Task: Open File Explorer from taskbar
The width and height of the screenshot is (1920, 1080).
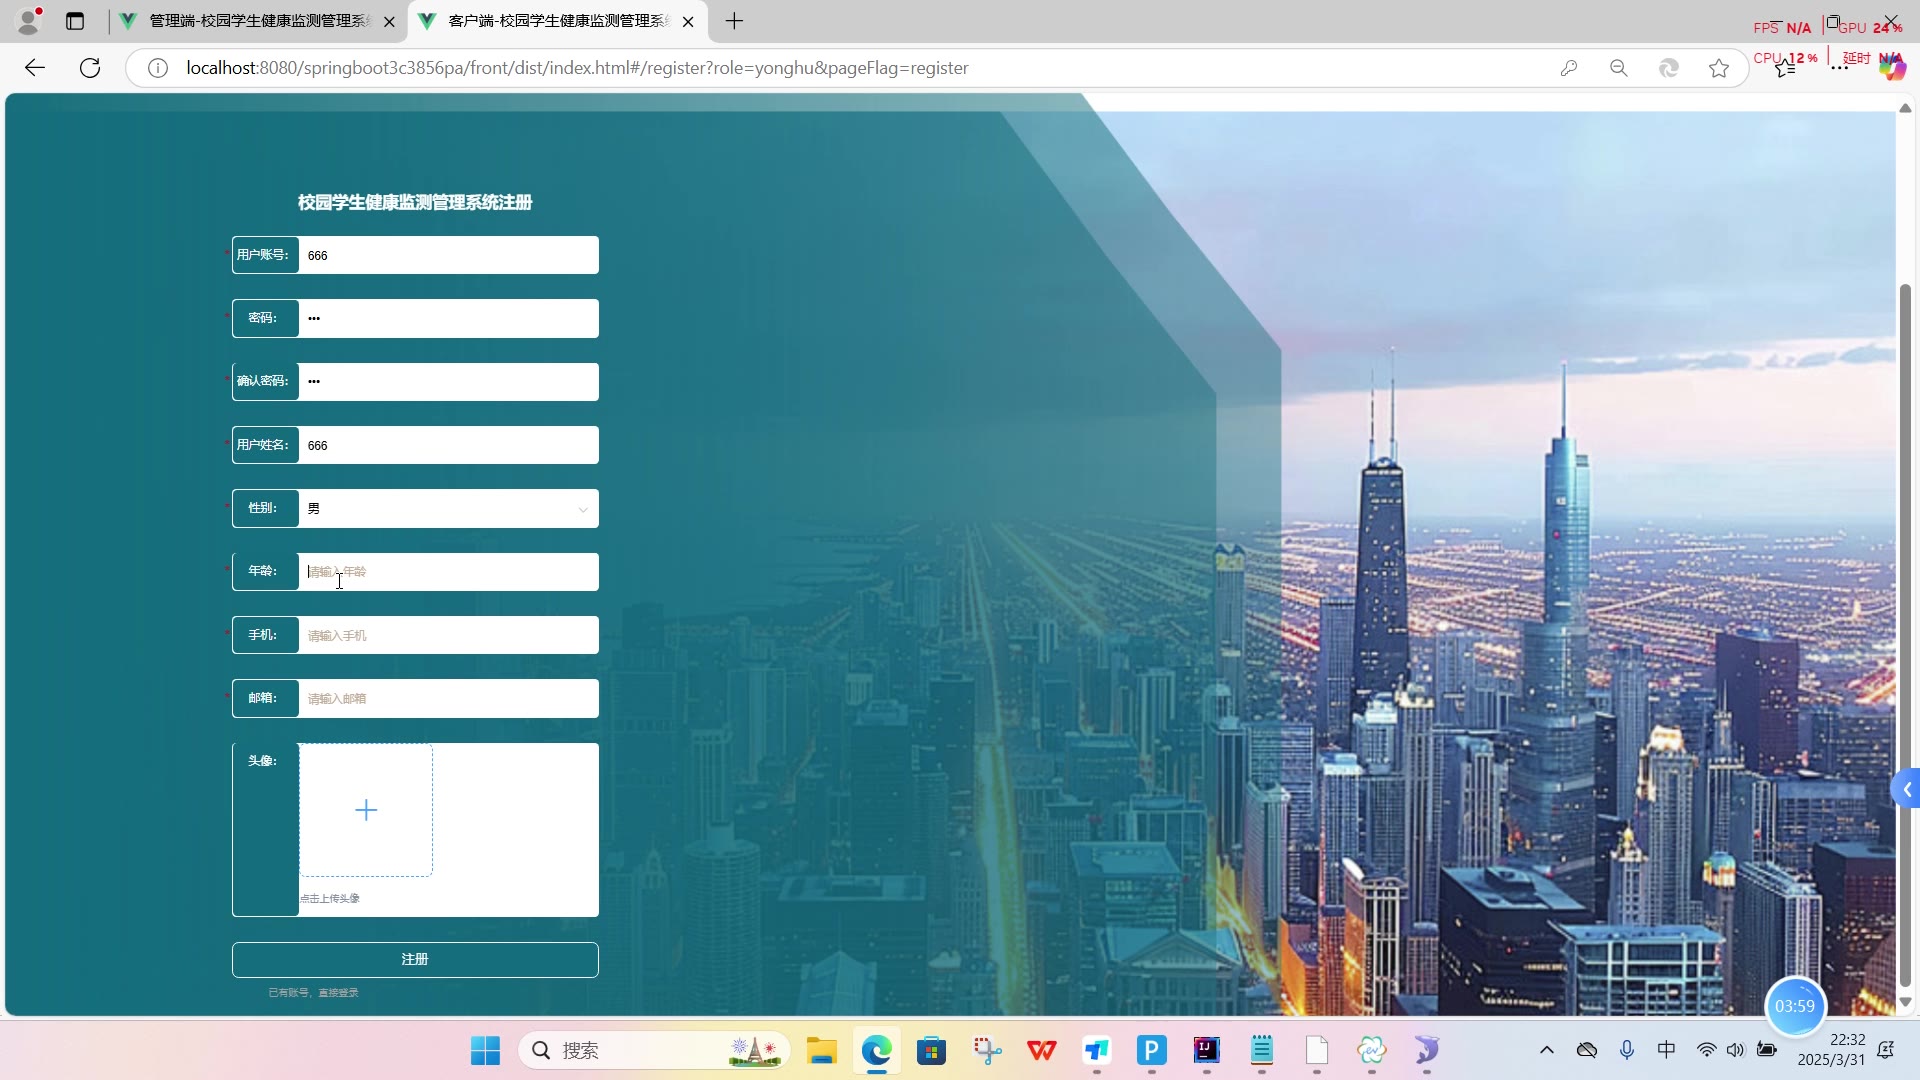Action: point(821,1050)
